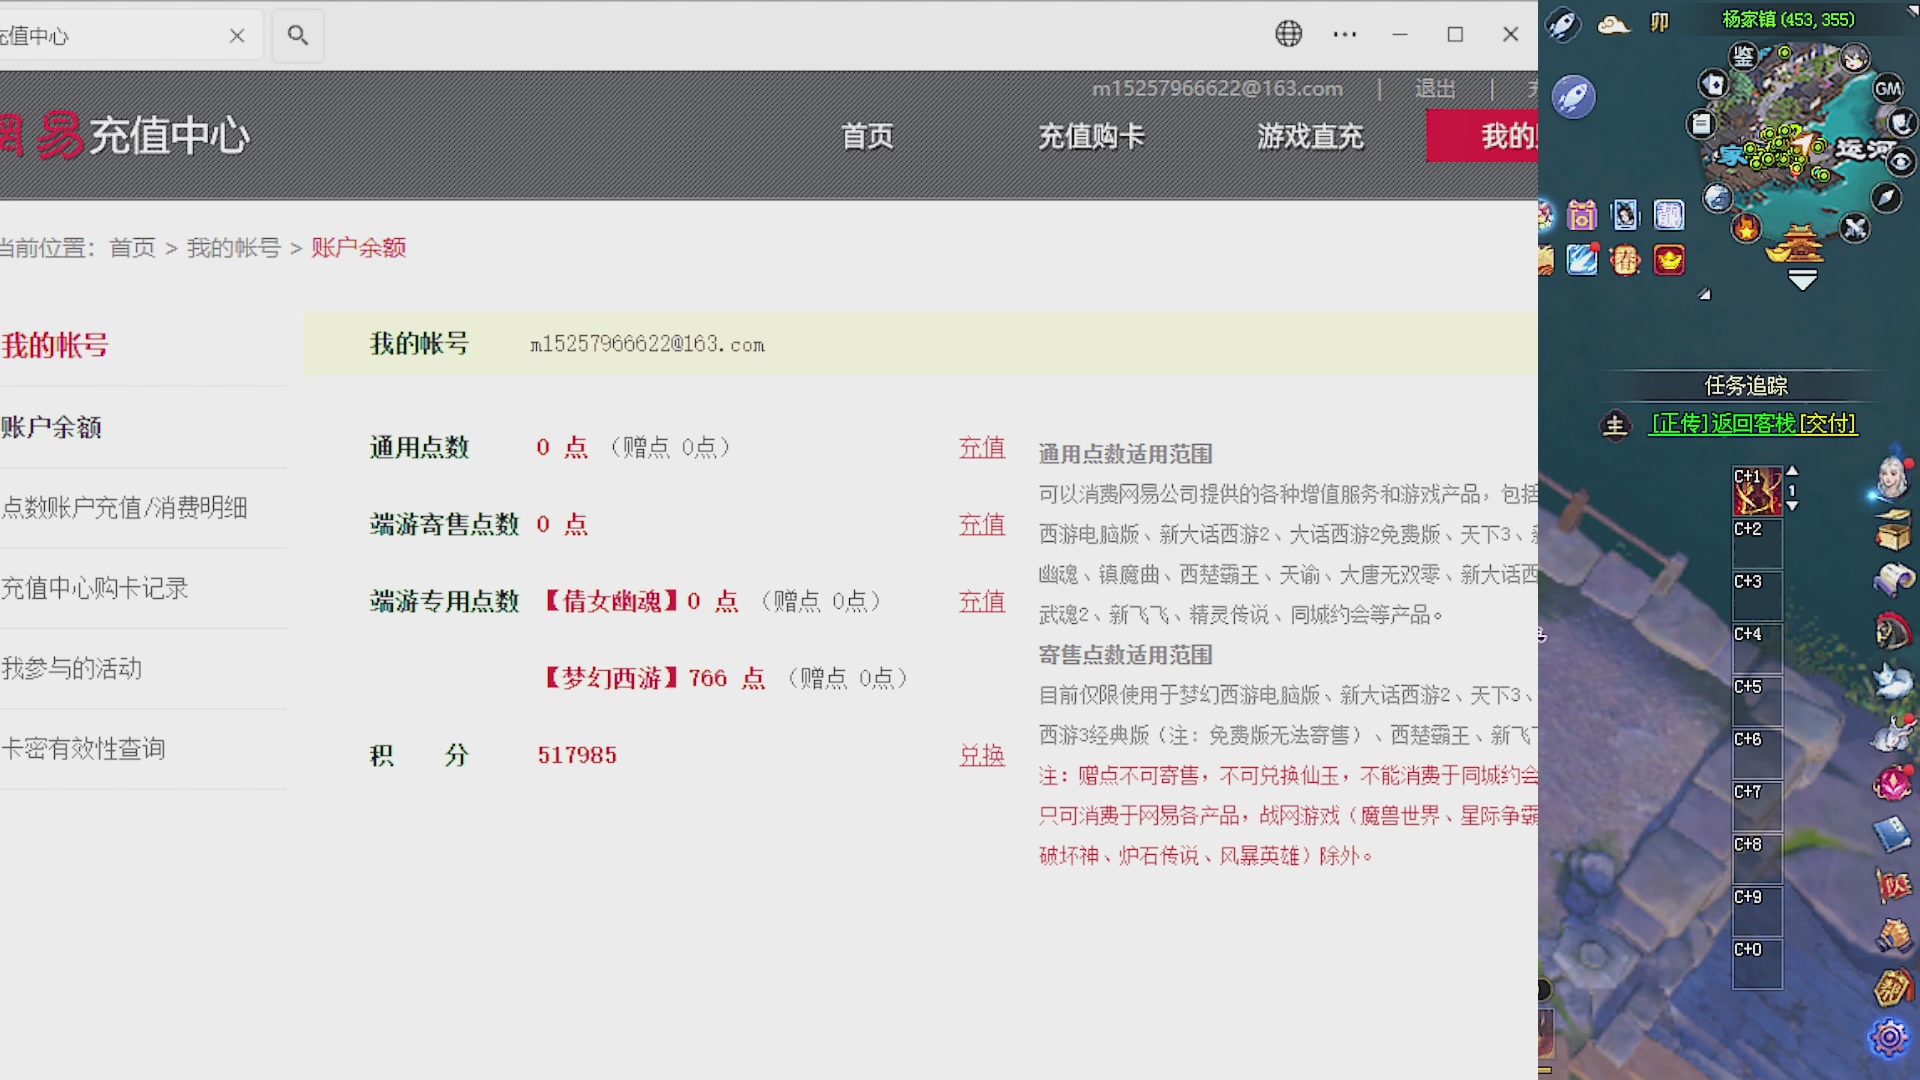Screen dimensions: 1920x1080
Task: Open the red-plumed horse helmet icon
Action: (x=1892, y=631)
